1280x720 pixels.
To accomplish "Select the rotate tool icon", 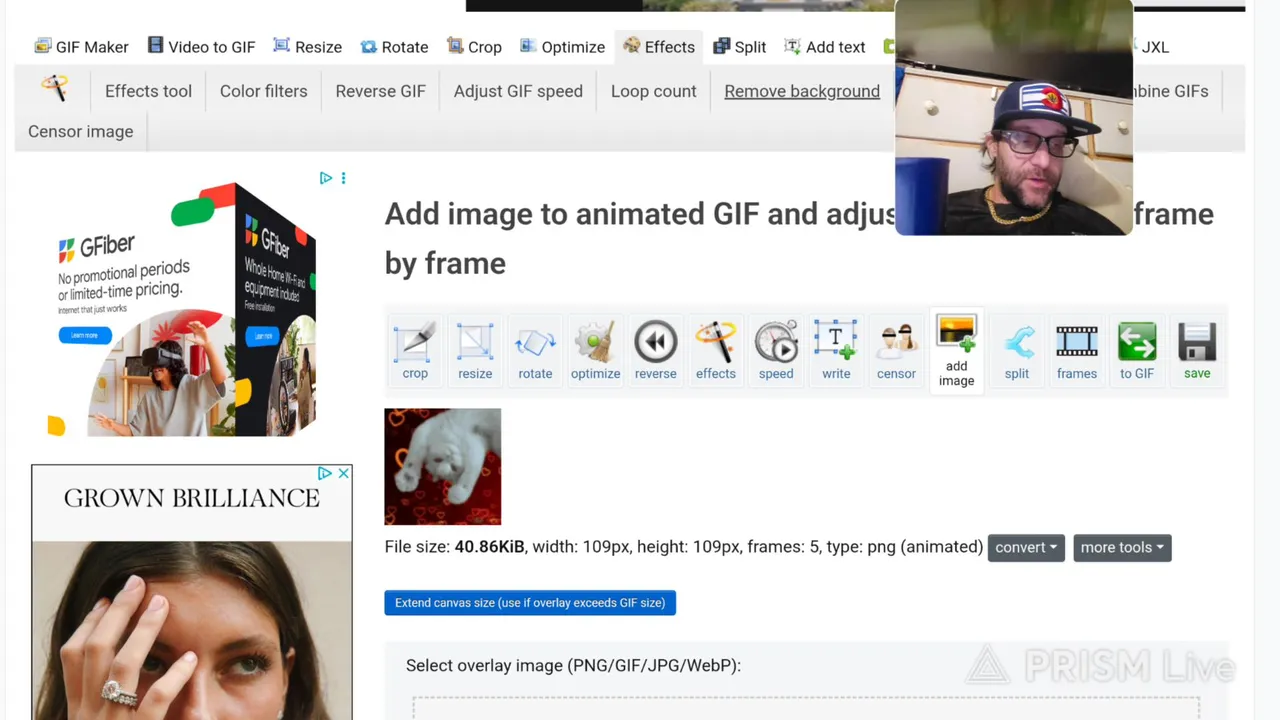I will [x=535, y=351].
